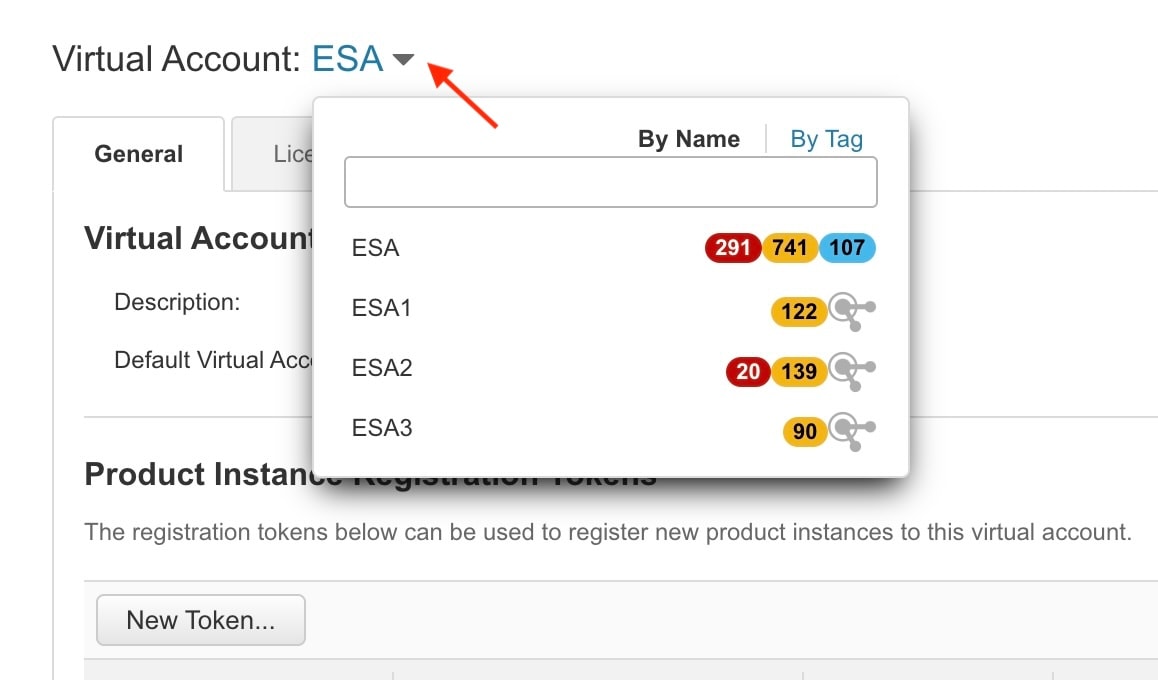Click the blue 107 badge for ESA
This screenshot has height=680, width=1158.
847,247
